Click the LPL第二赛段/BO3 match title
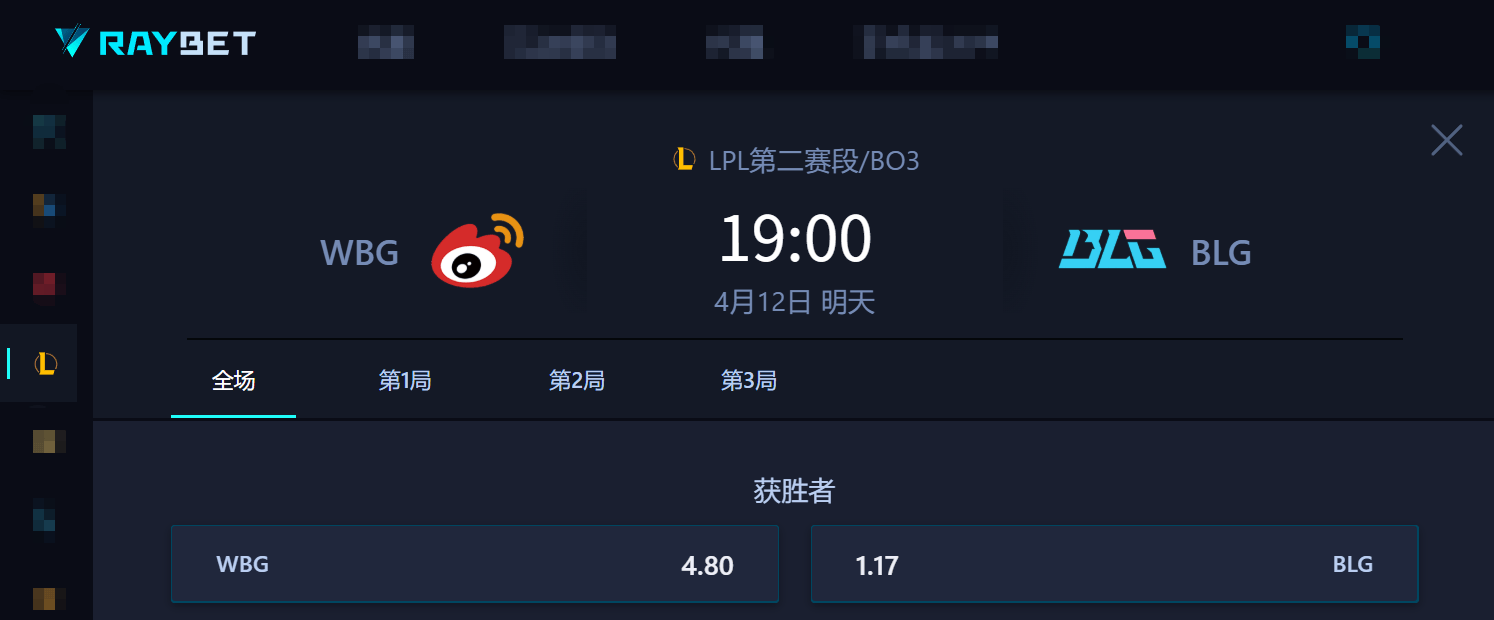 click(814, 160)
